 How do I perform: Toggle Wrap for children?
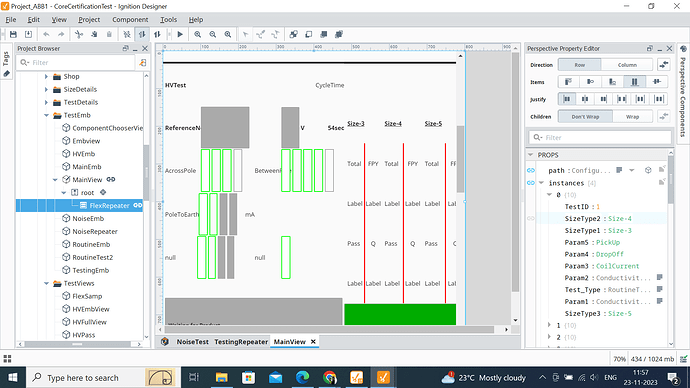click(632, 117)
